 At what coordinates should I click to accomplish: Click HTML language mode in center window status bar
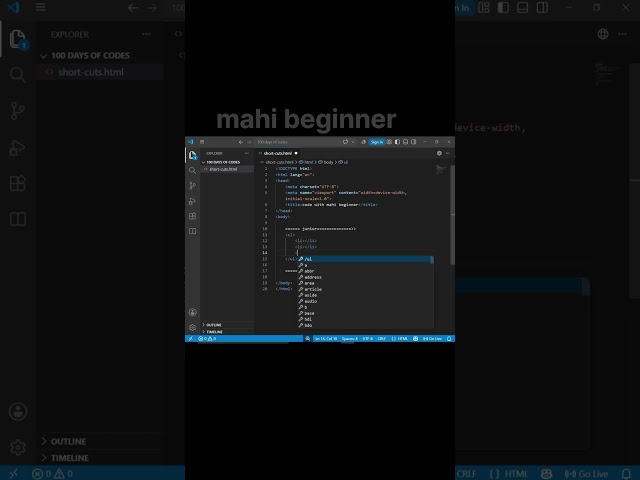coord(400,339)
